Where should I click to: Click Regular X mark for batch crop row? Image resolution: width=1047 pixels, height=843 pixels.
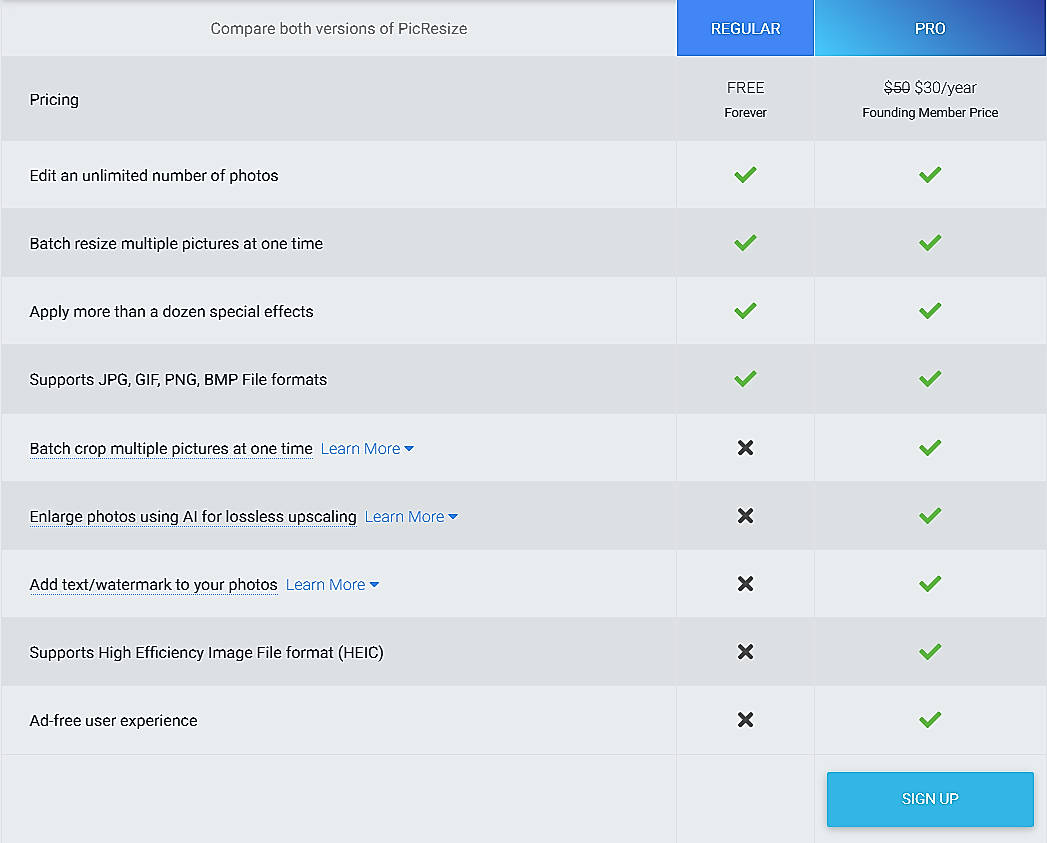coord(745,448)
